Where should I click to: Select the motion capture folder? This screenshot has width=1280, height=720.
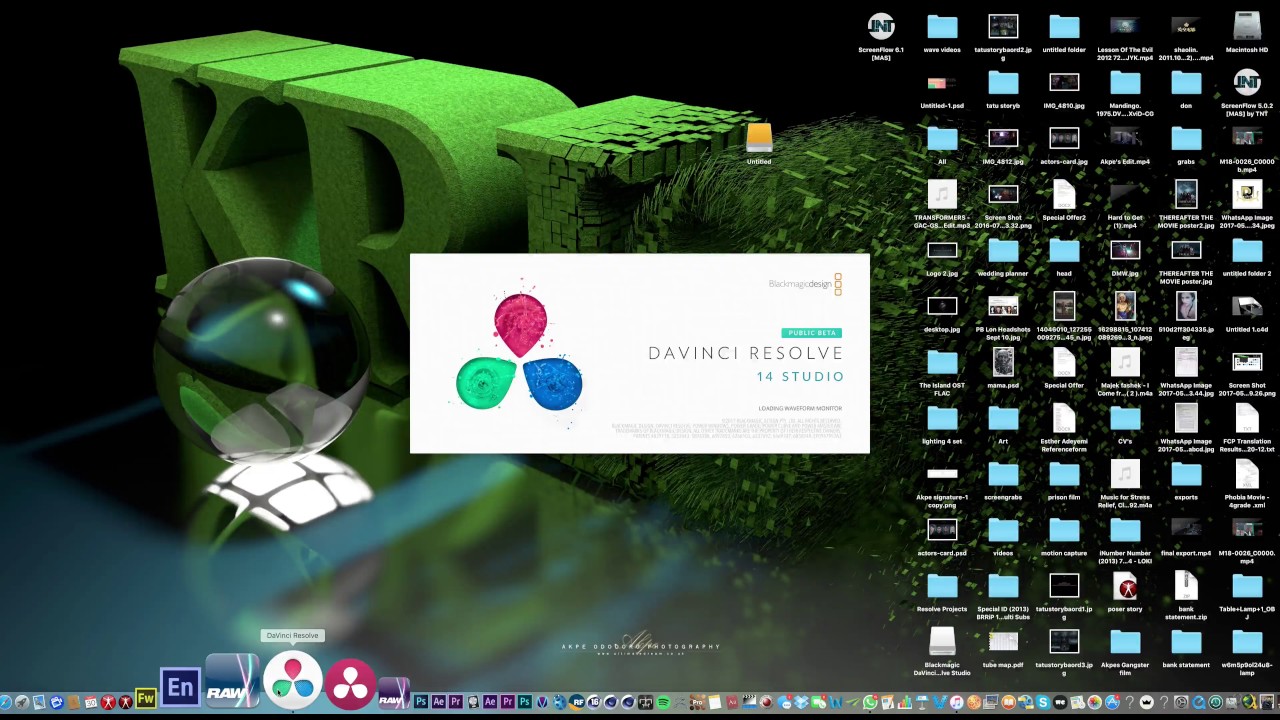click(1064, 537)
